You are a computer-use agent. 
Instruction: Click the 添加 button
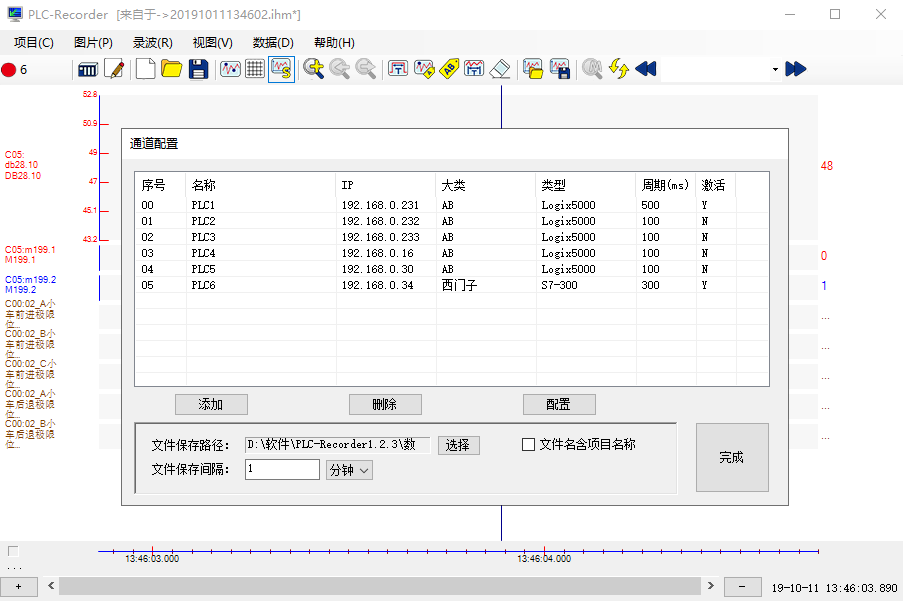(x=211, y=404)
